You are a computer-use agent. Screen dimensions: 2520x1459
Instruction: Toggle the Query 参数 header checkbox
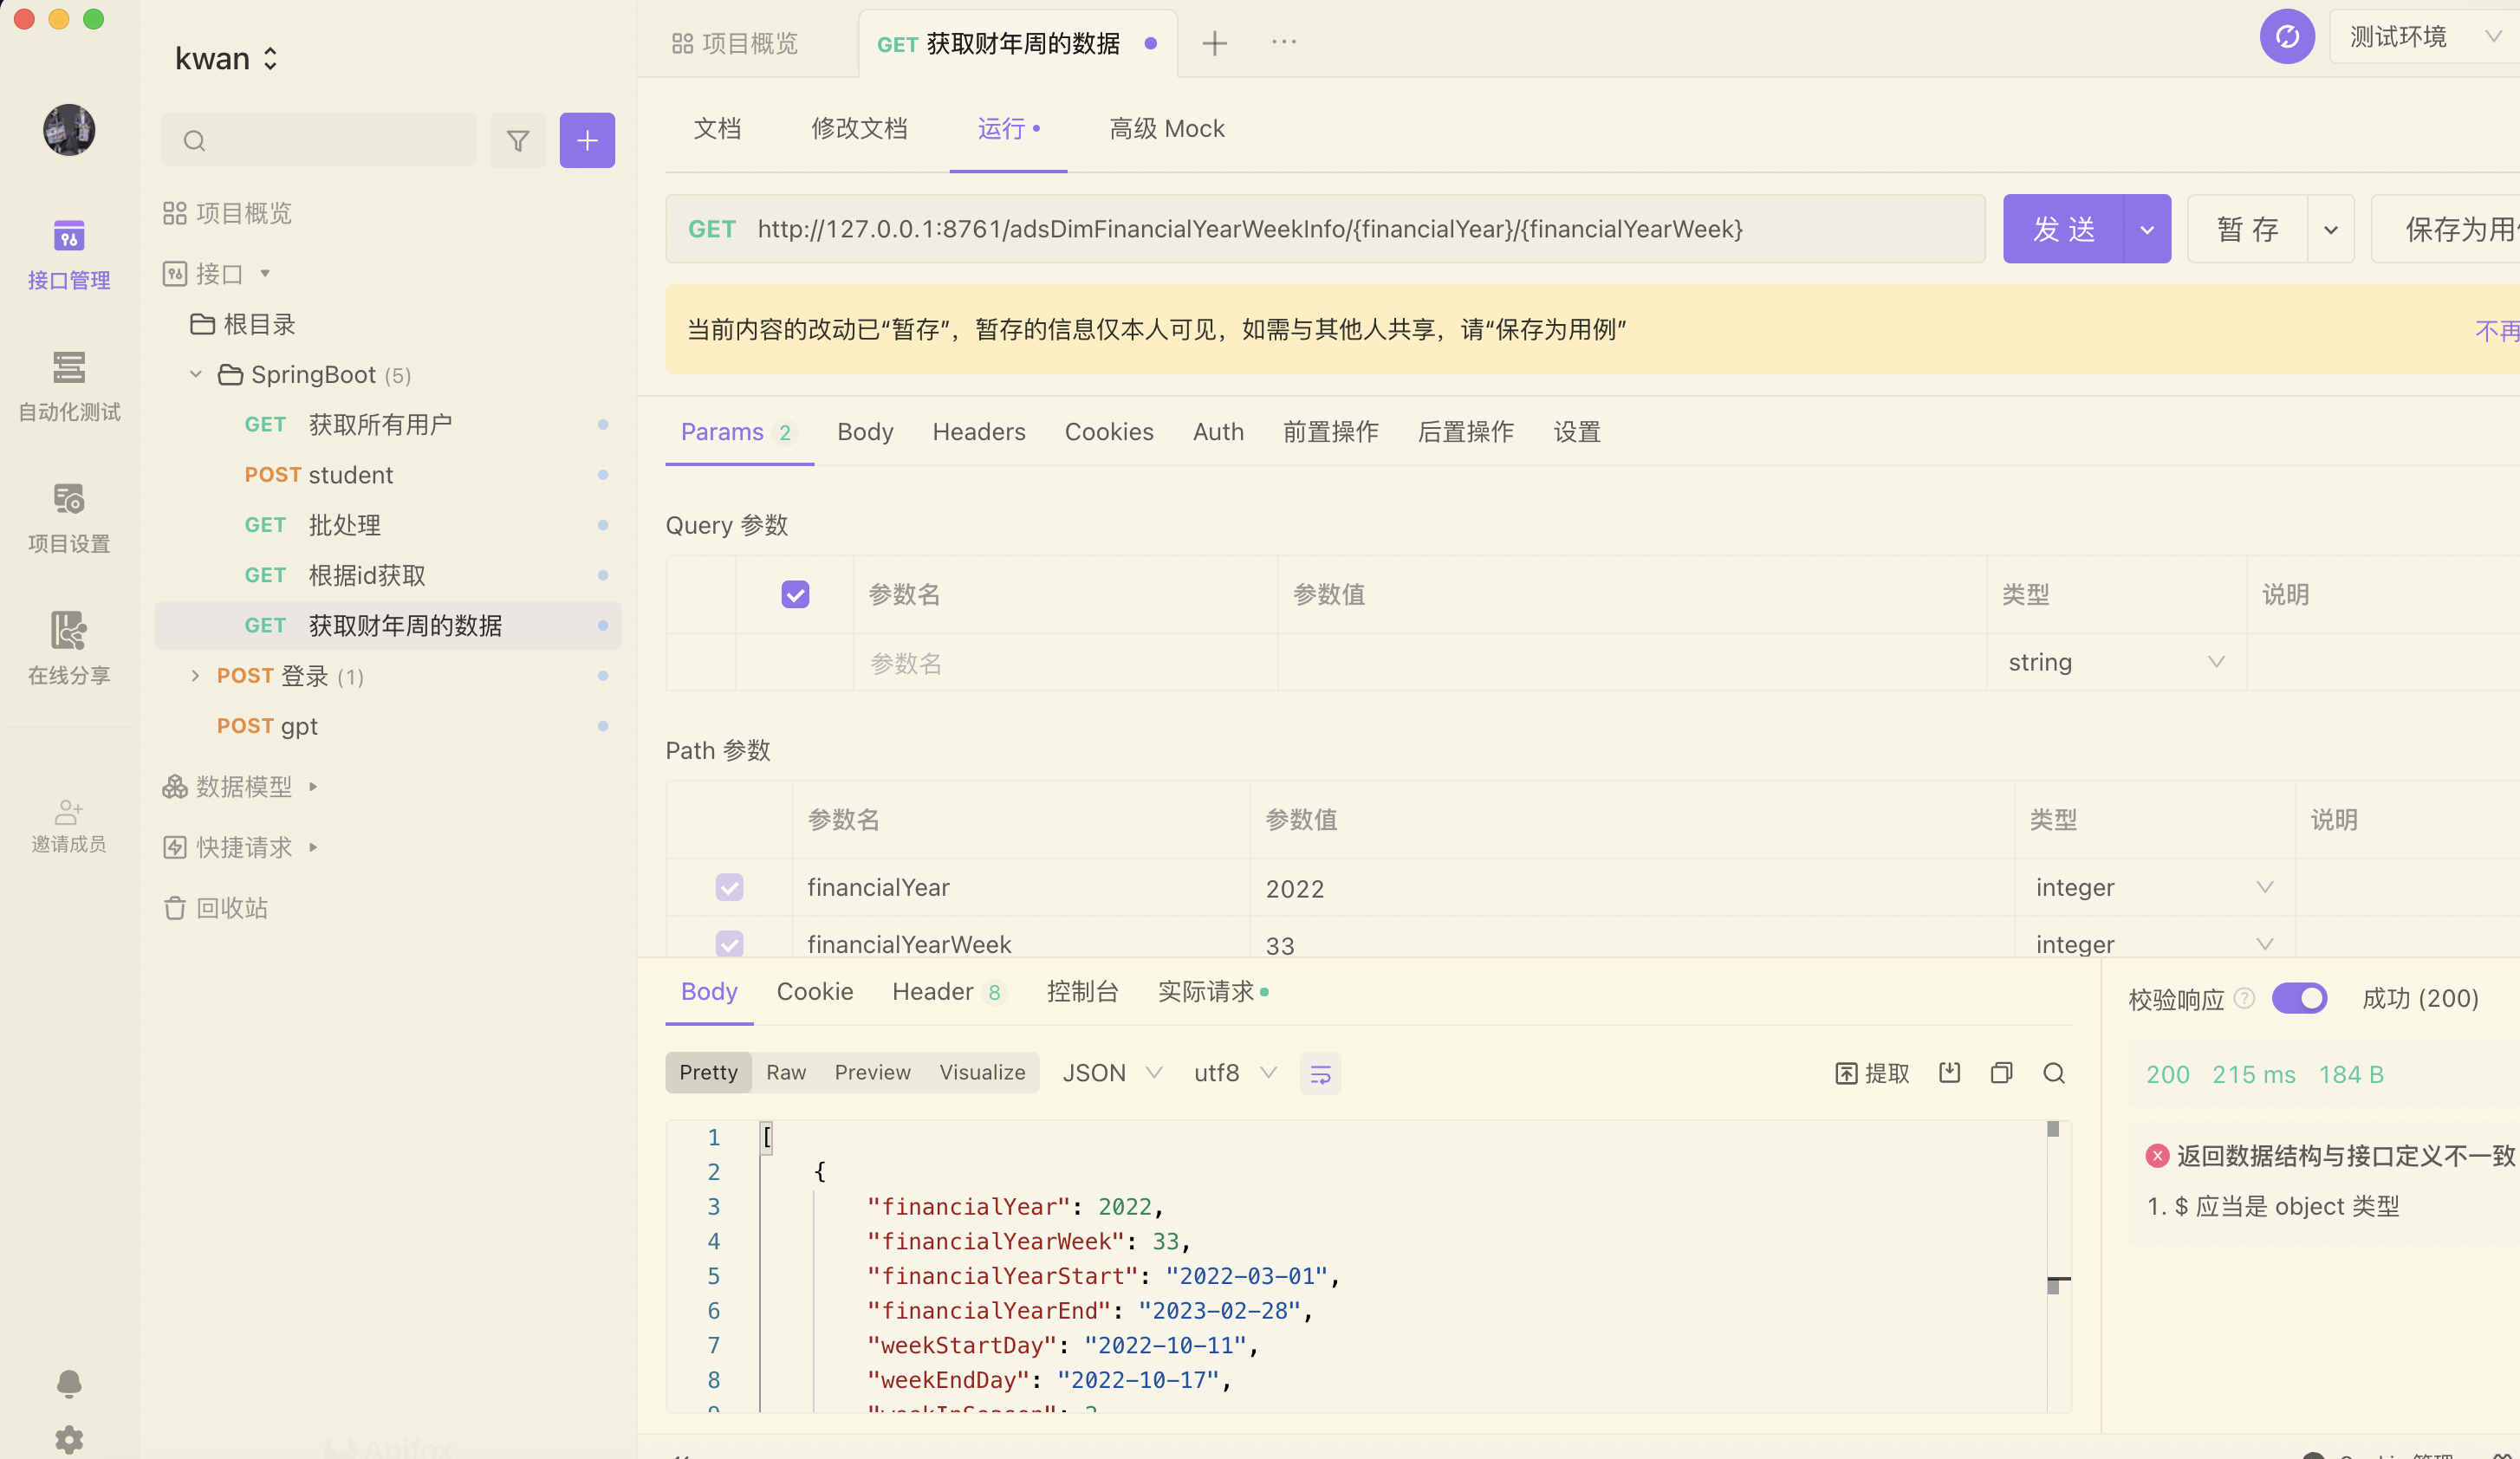point(795,595)
